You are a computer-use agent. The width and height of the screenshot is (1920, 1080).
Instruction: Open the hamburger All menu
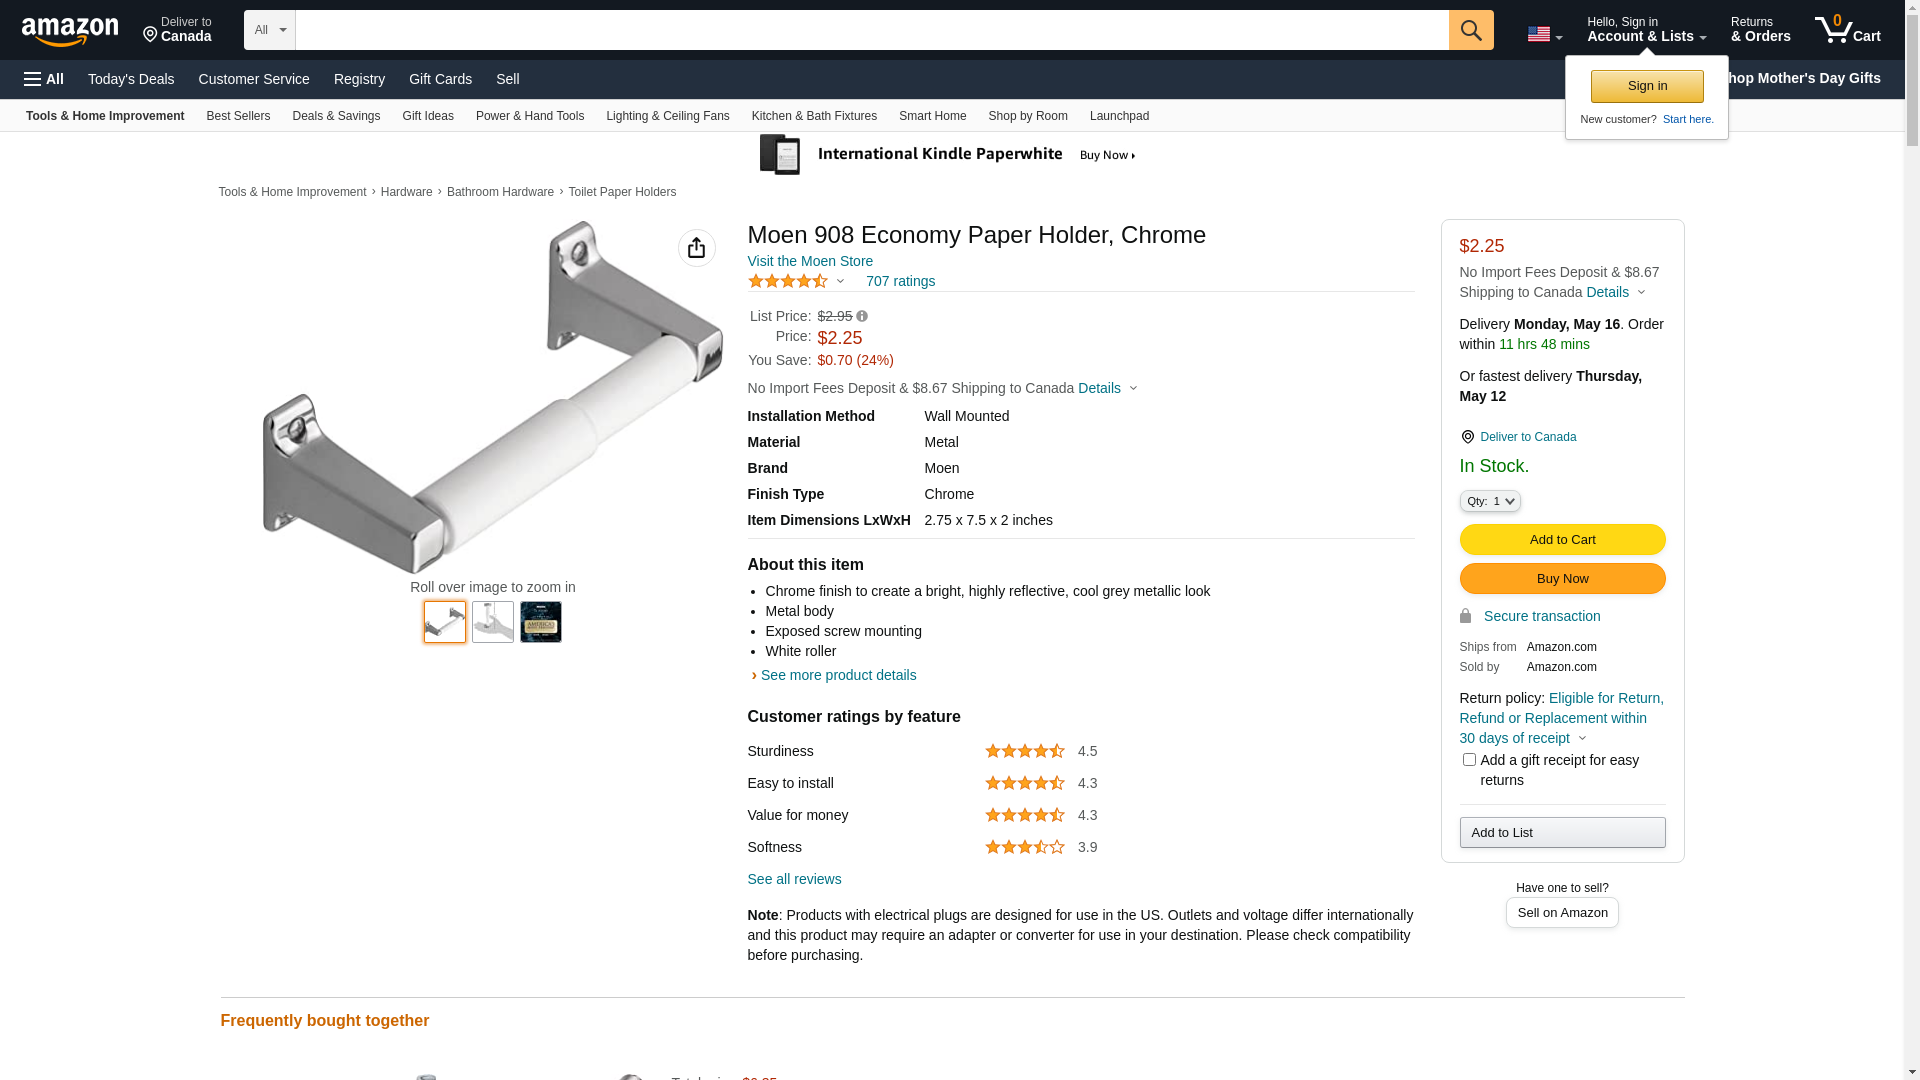point(44,79)
